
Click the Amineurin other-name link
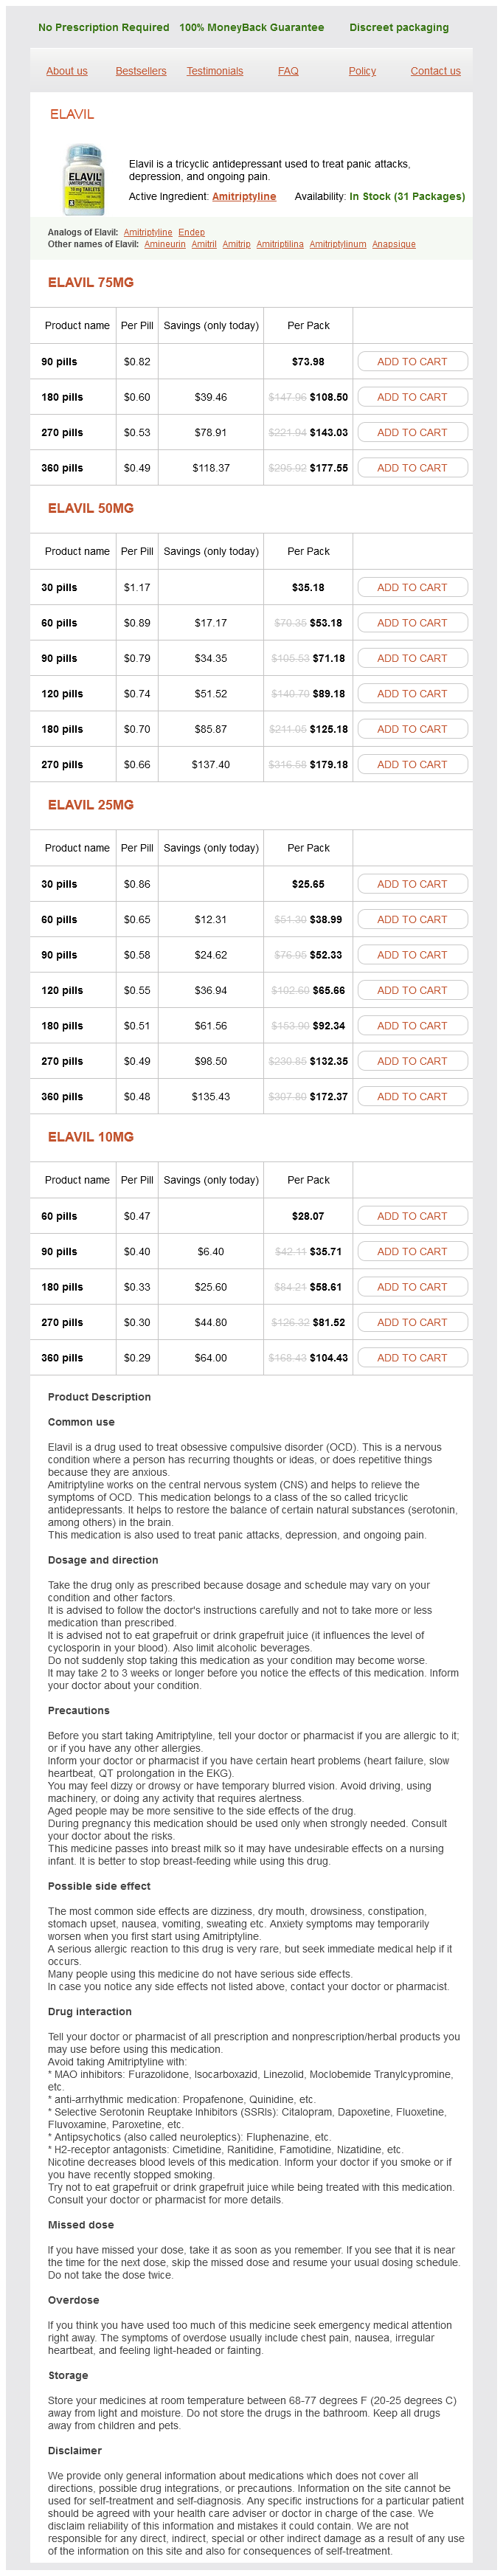[165, 244]
